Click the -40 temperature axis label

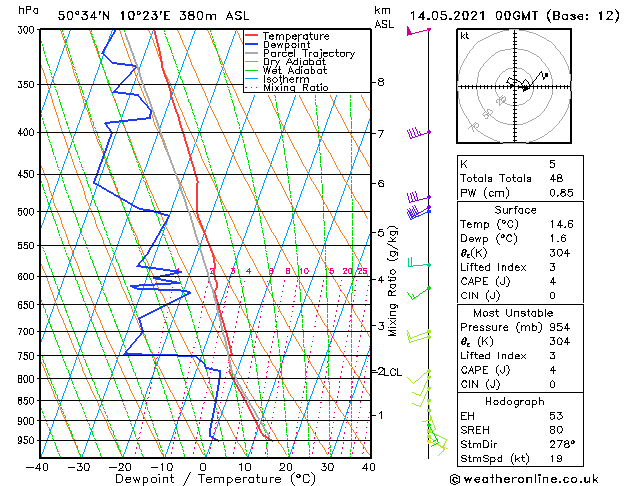[x=37, y=467]
